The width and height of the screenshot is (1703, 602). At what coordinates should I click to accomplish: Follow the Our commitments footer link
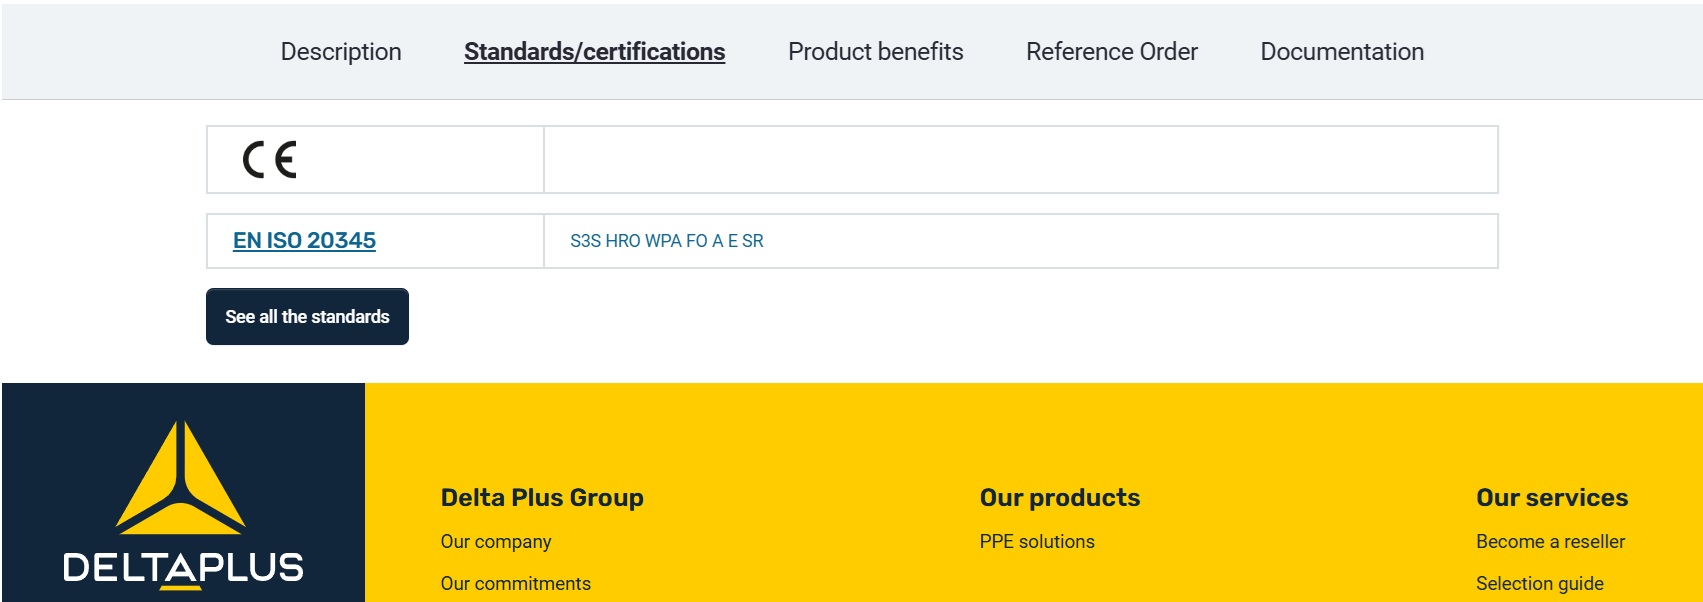click(x=515, y=584)
